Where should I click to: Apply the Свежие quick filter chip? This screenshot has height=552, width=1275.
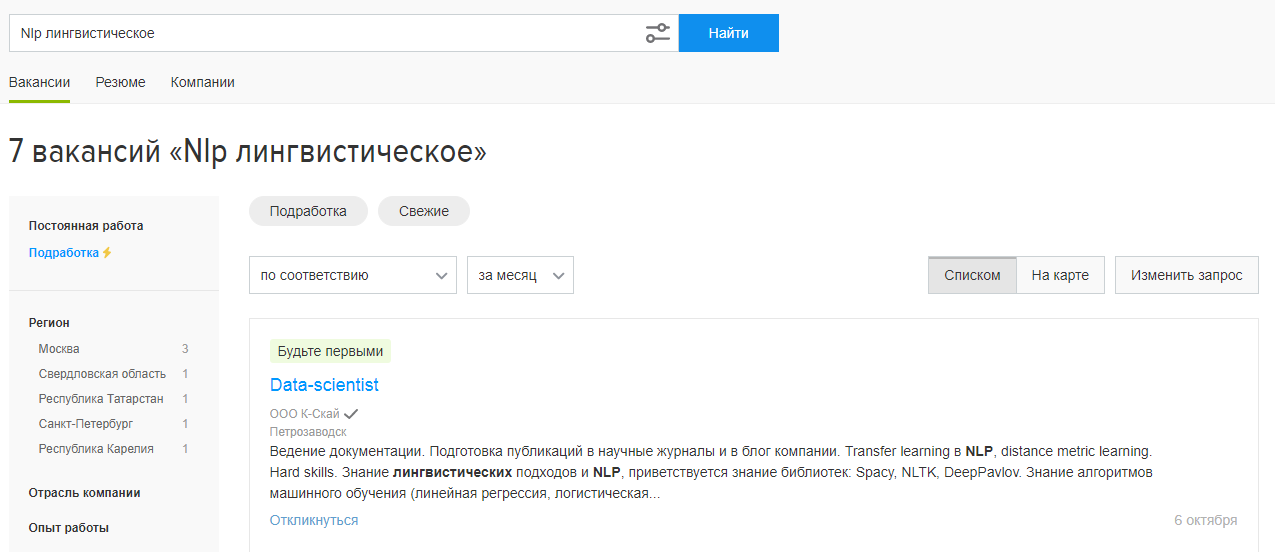click(x=424, y=211)
